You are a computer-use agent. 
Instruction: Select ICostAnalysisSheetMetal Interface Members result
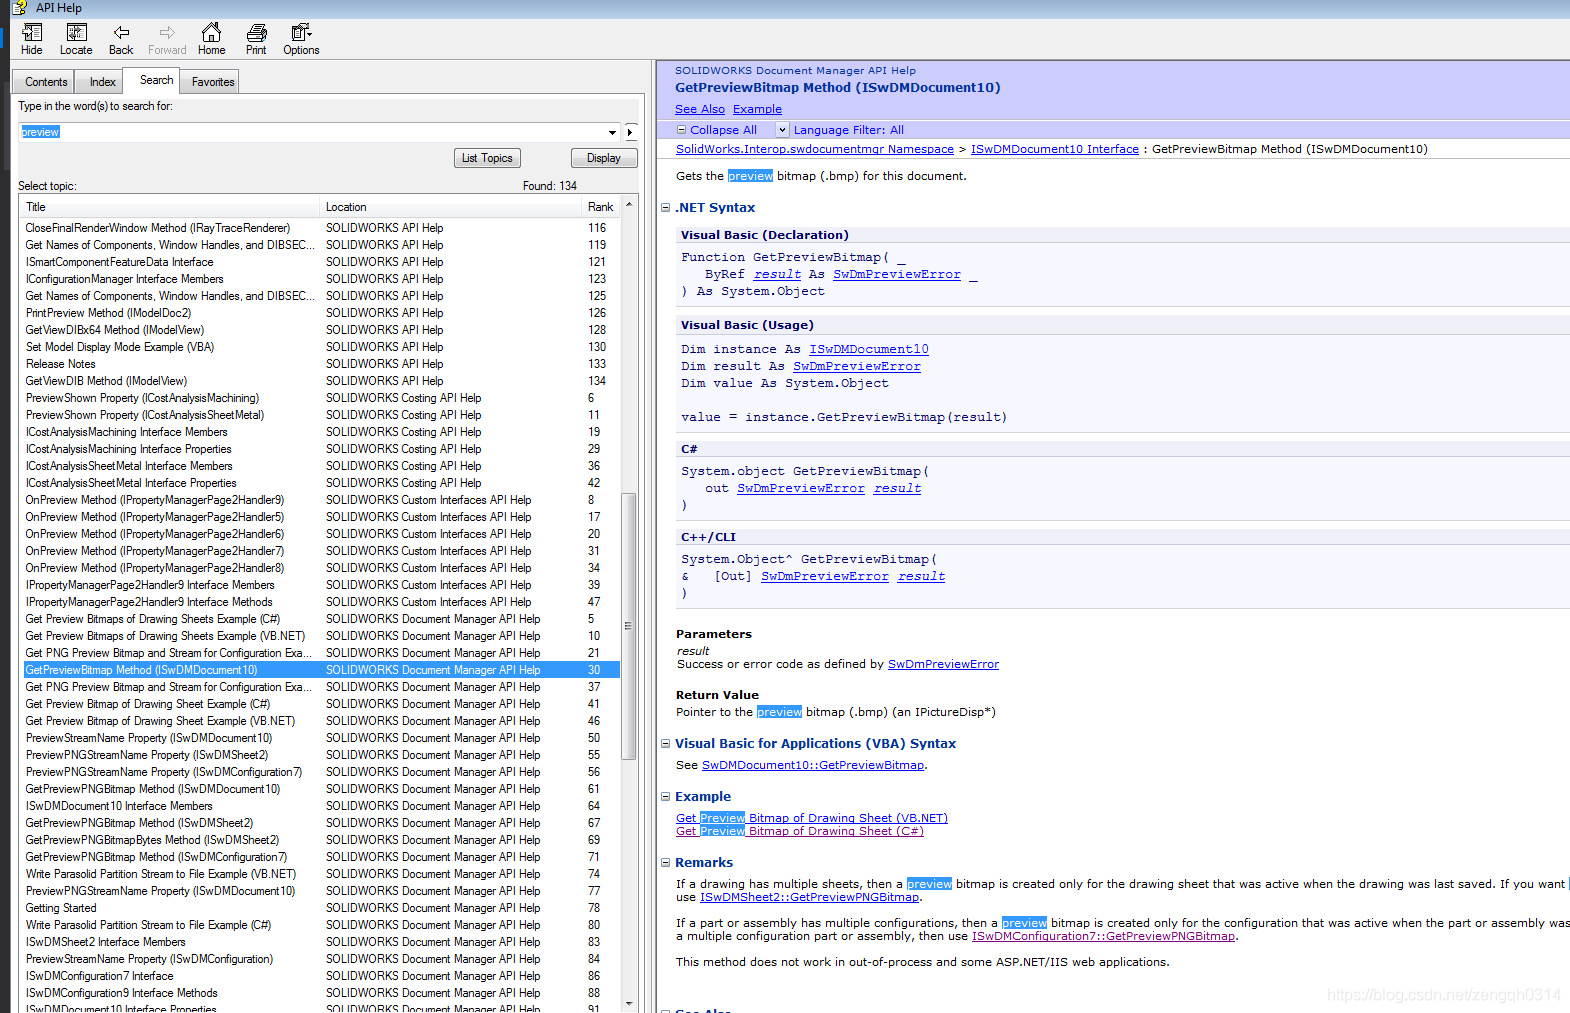(x=321, y=466)
